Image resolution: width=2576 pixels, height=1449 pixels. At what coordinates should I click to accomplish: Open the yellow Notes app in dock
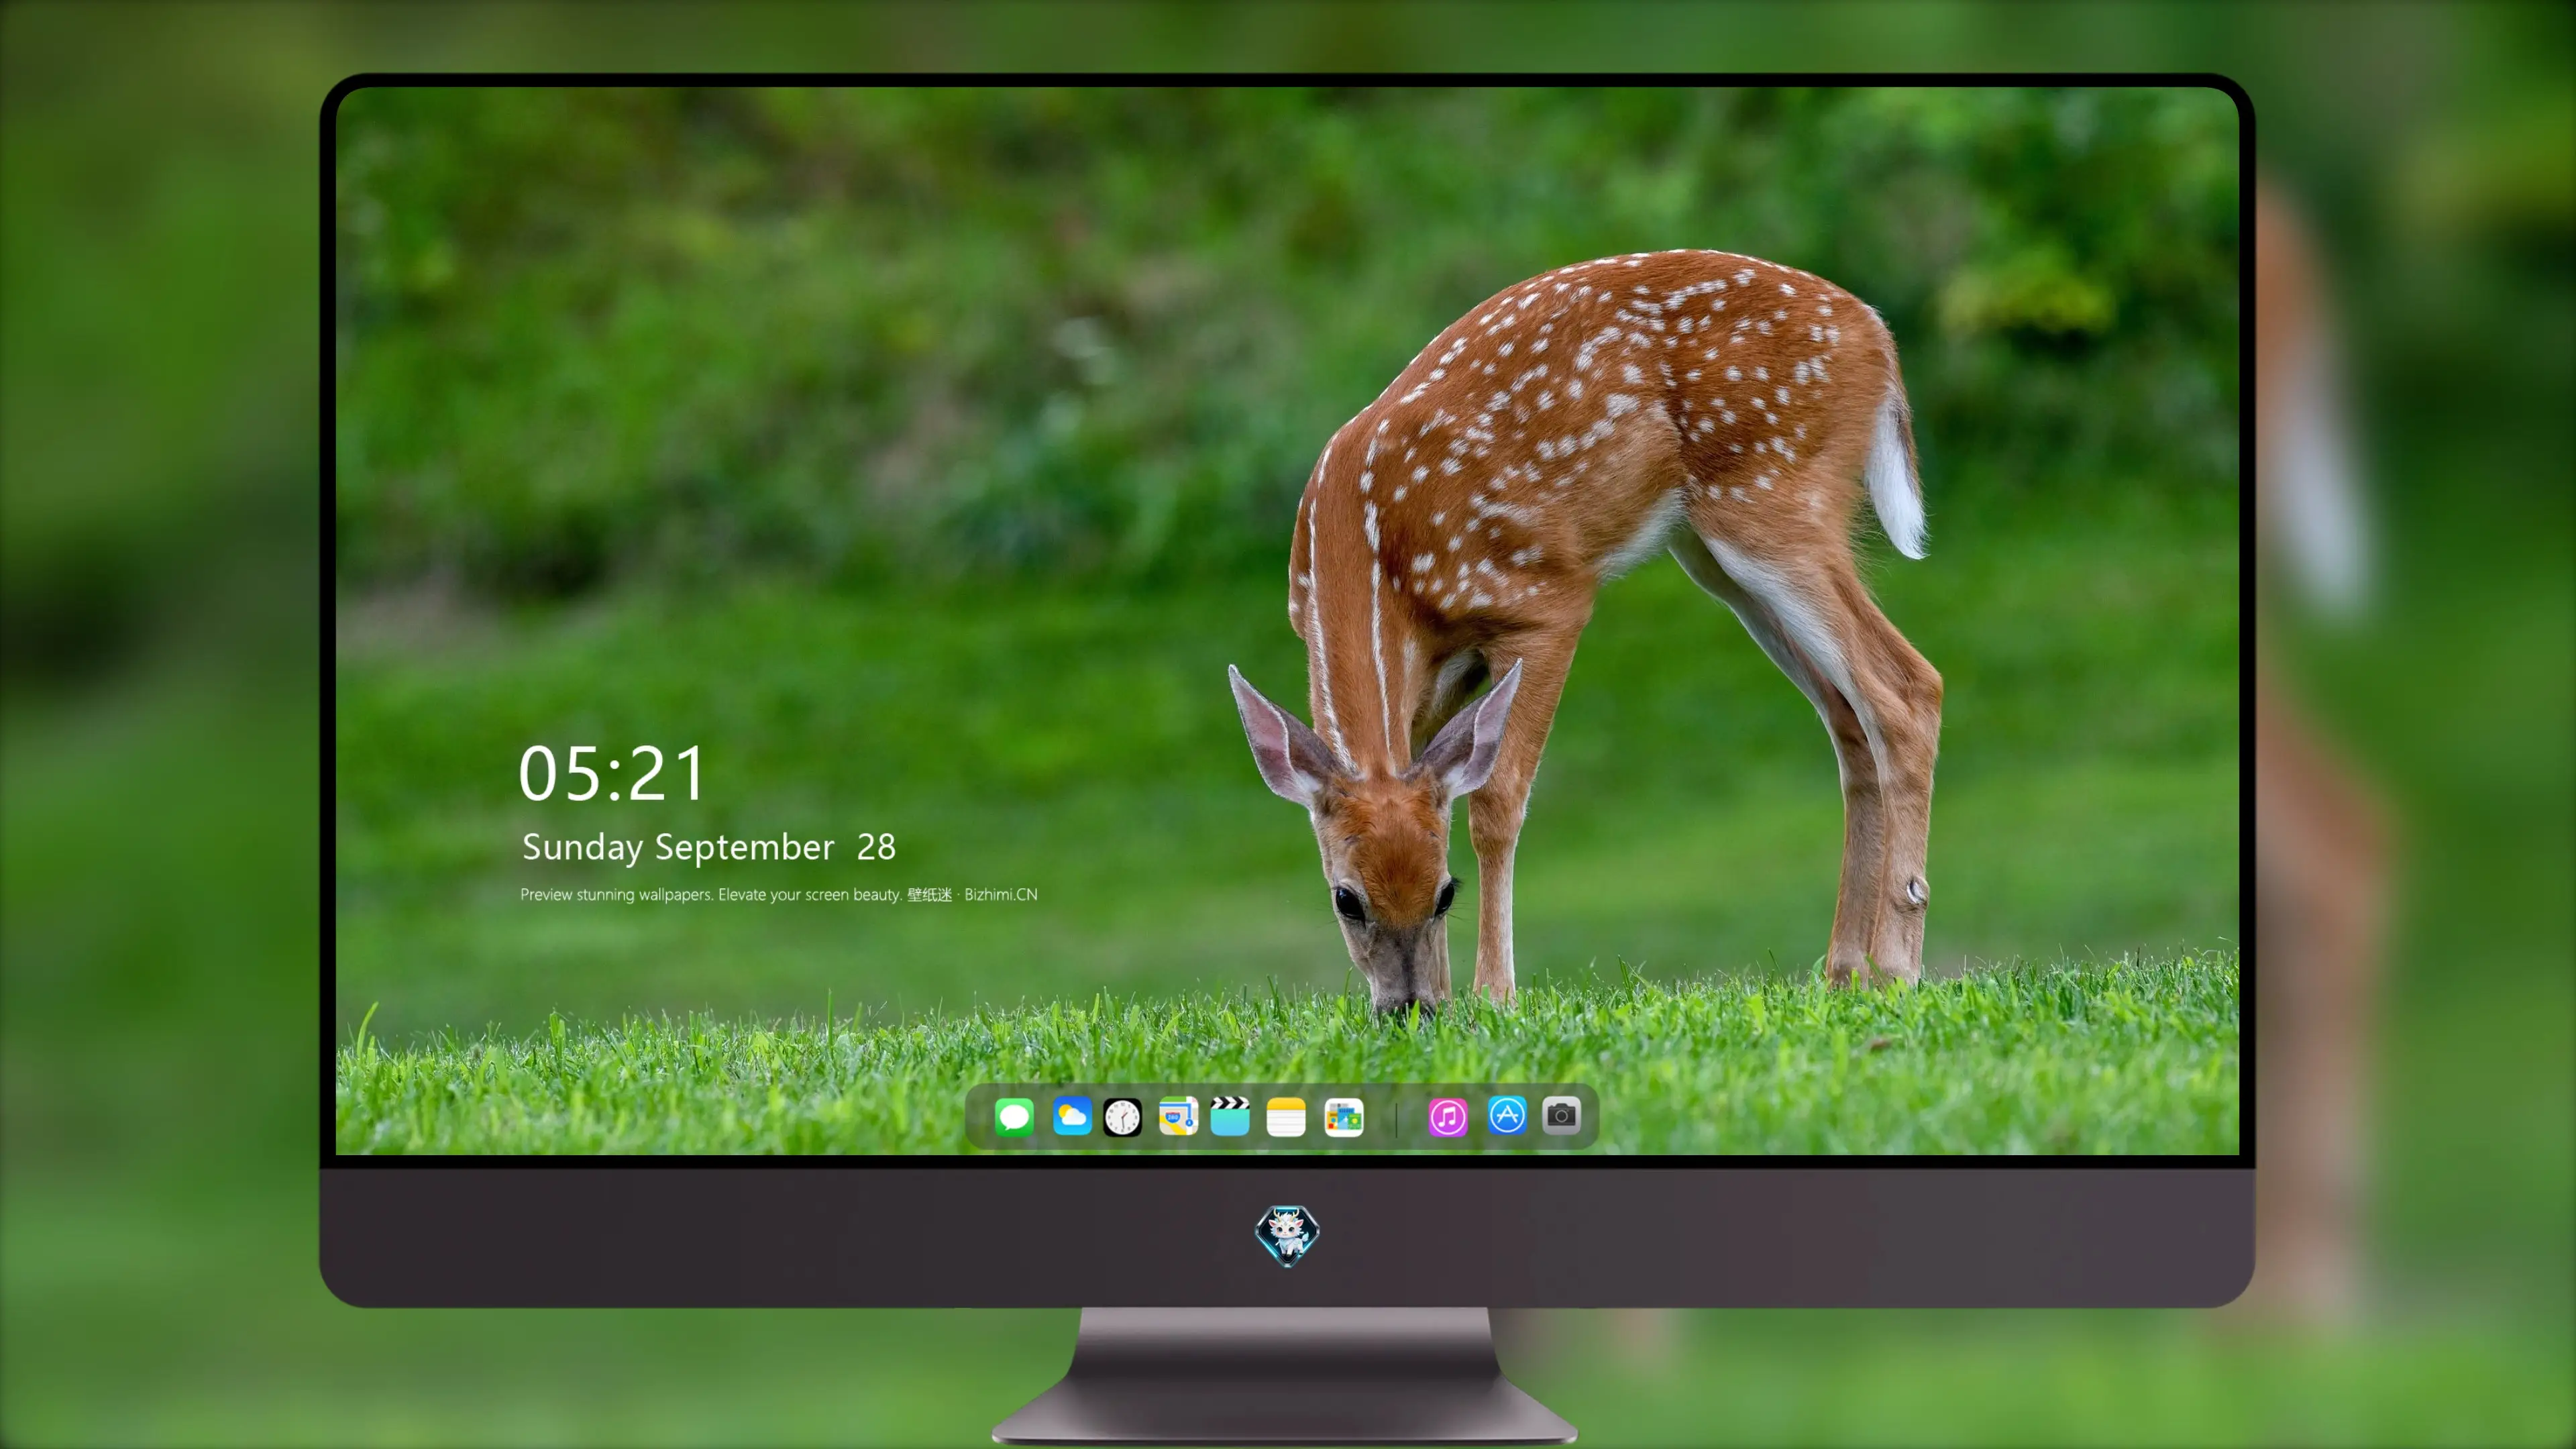(x=1286, y=1117)
